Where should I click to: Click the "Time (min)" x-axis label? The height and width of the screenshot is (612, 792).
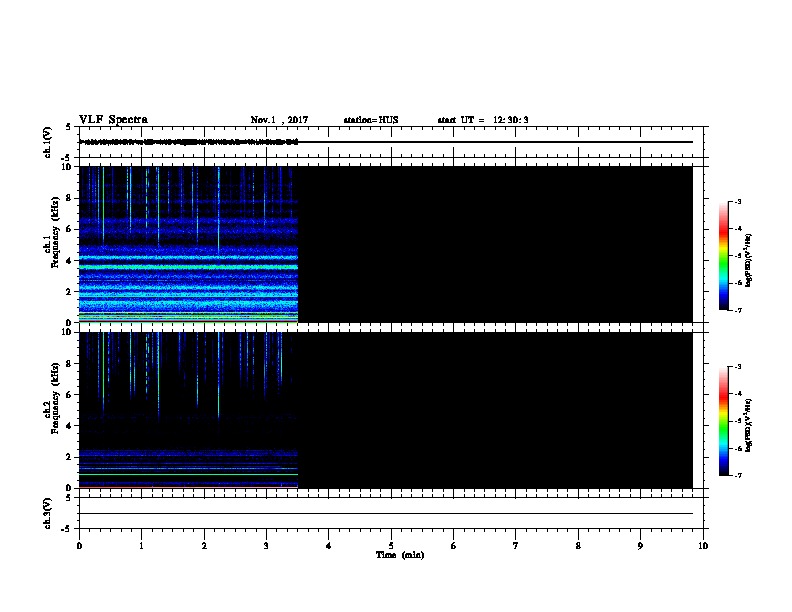pos(400,555)
